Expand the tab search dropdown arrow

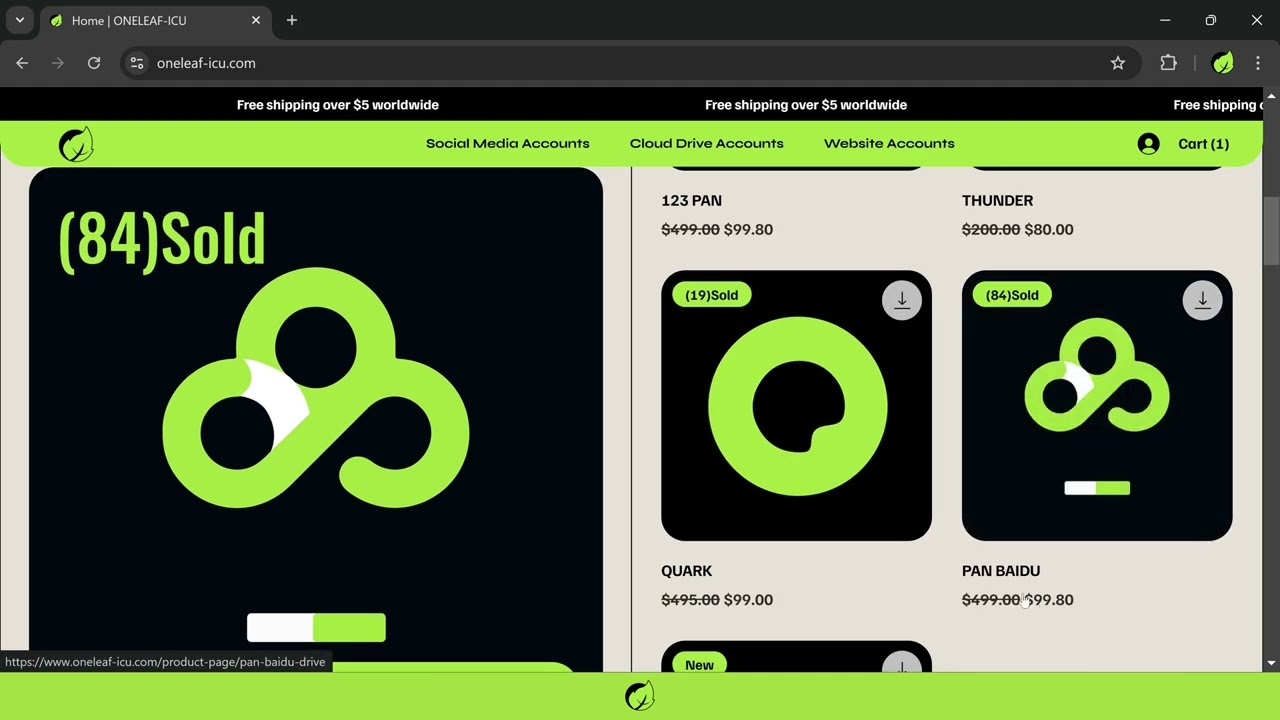coord(19,20)
